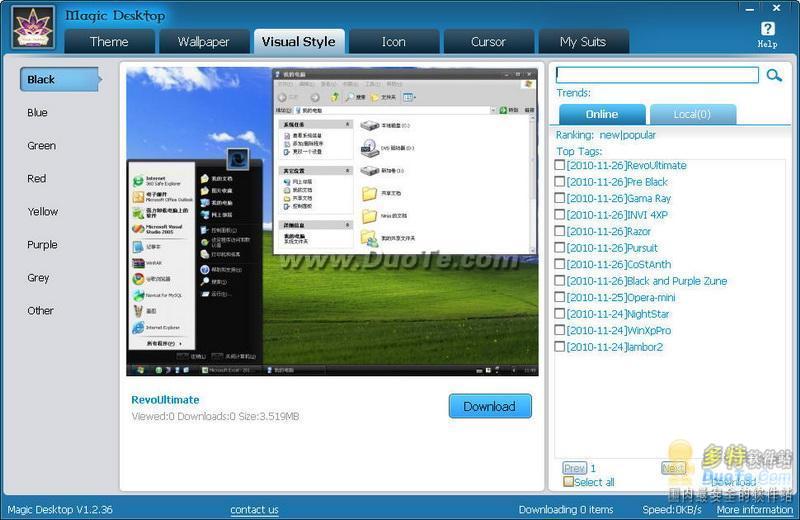
Task: Enable the Pursuit checkbox
Action: 560,247
